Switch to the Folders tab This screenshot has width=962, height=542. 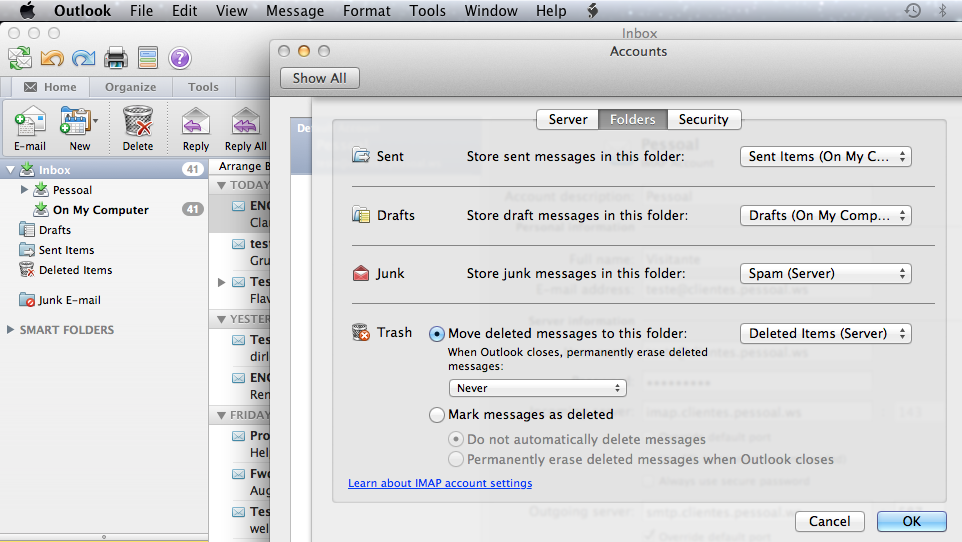(x=633, y=119)
